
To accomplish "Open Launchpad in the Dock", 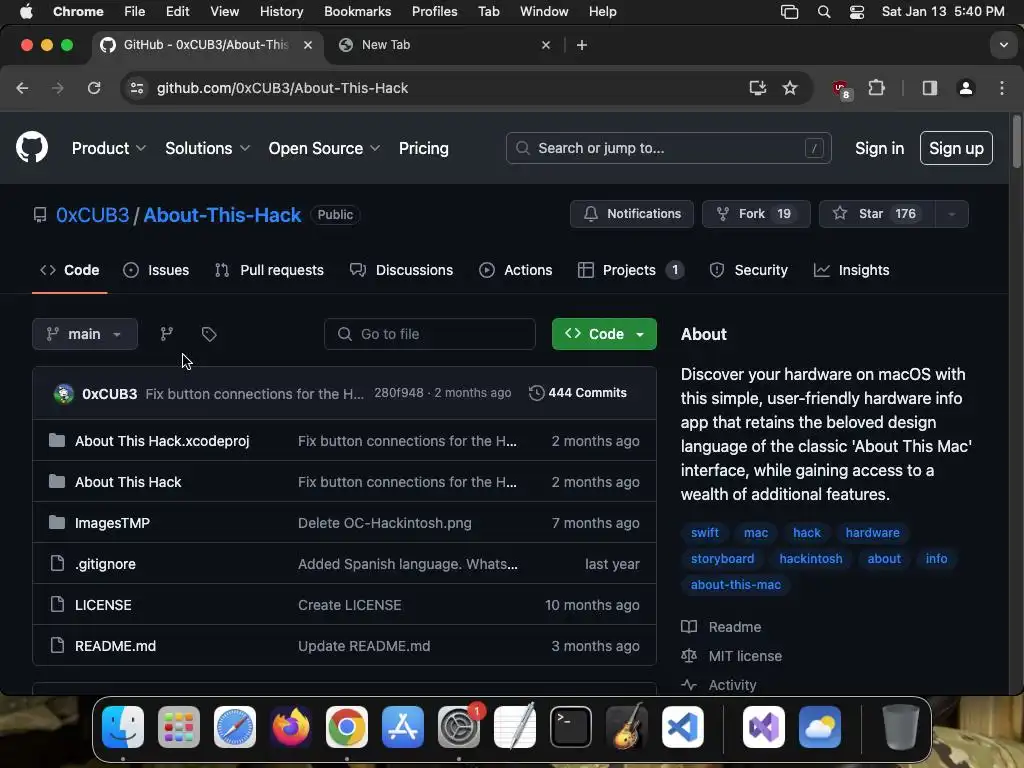I will point(179,727).
